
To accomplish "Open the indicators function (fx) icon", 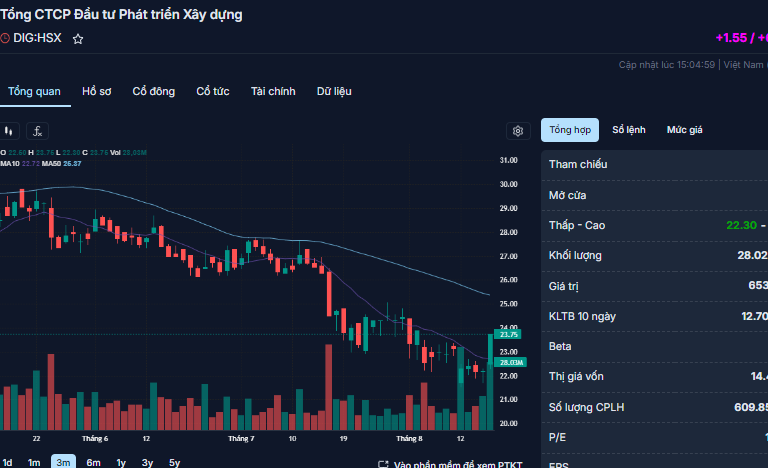I will (37, 131).
